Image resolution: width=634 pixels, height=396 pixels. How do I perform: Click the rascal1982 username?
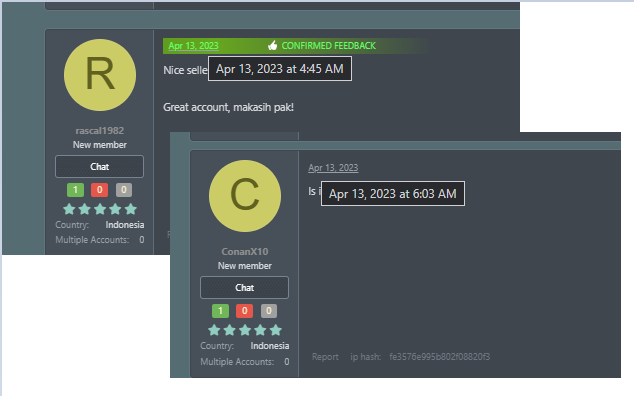(x=99, y=131)
